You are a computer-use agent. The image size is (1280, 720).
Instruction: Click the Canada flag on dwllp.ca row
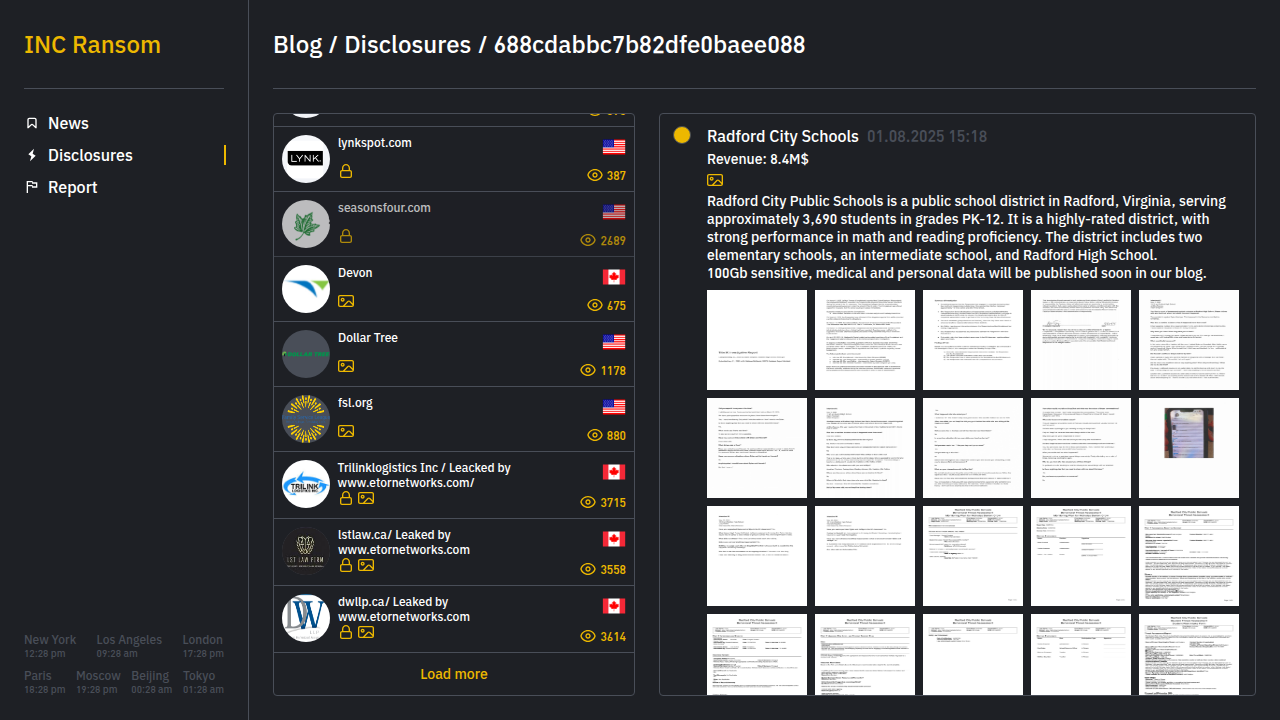click(x=614, y=606)
